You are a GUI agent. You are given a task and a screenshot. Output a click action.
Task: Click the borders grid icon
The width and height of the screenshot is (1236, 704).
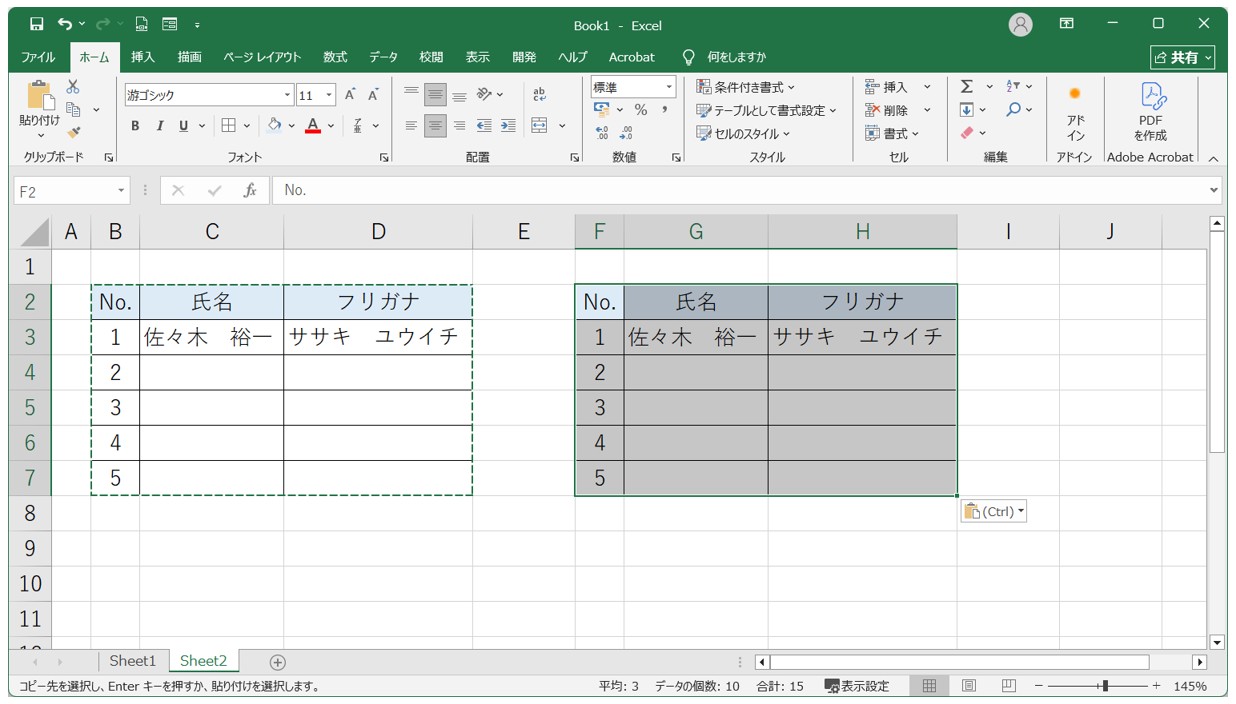click(x=228, y=126)
